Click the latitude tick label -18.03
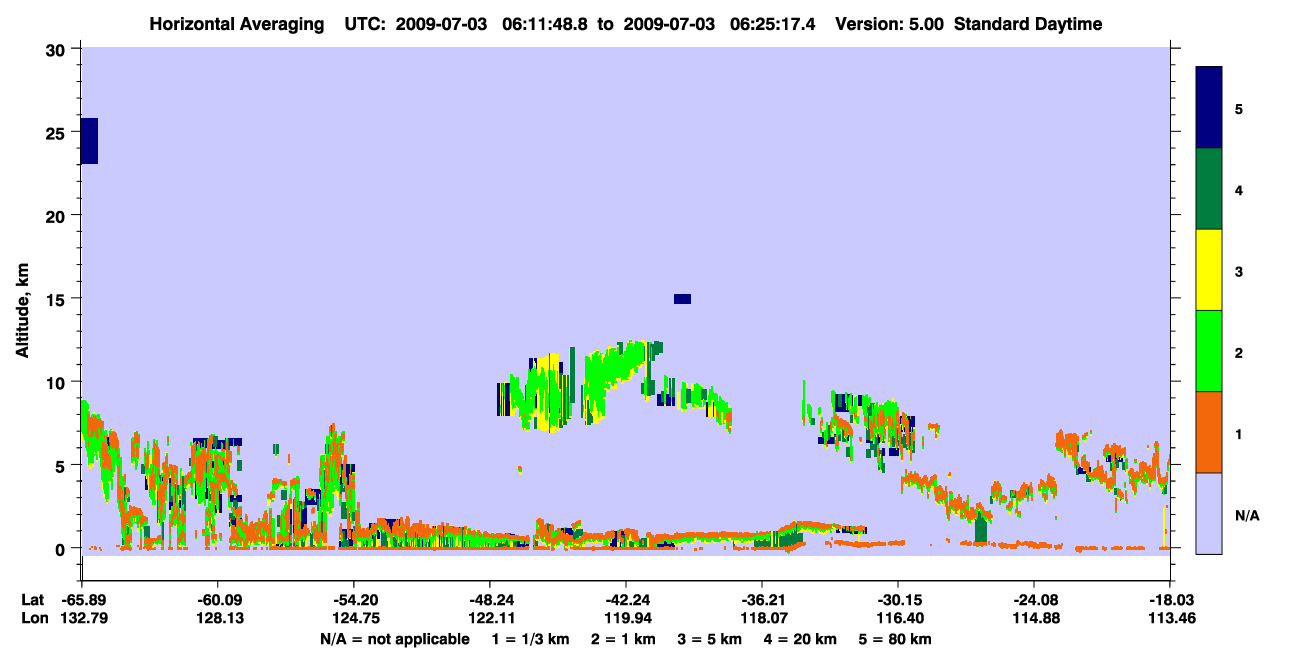 pyautogui.click(x=1171, y=600)
